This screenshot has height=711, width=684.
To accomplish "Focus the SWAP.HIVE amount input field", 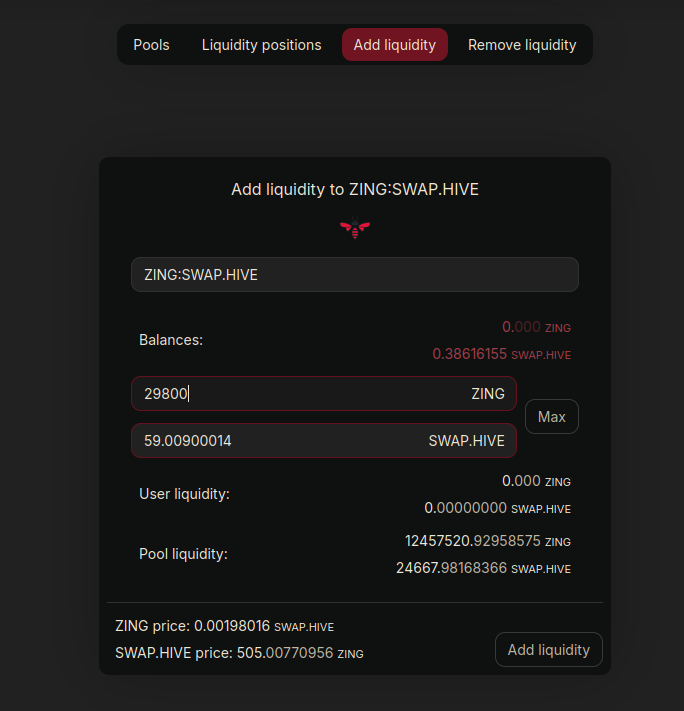I will pos(324,441).
